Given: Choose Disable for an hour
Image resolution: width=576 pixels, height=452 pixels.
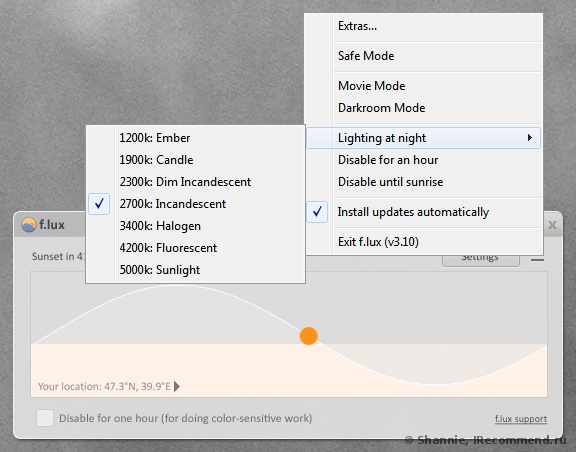Looking at the screenshot, I should [424, 160].
